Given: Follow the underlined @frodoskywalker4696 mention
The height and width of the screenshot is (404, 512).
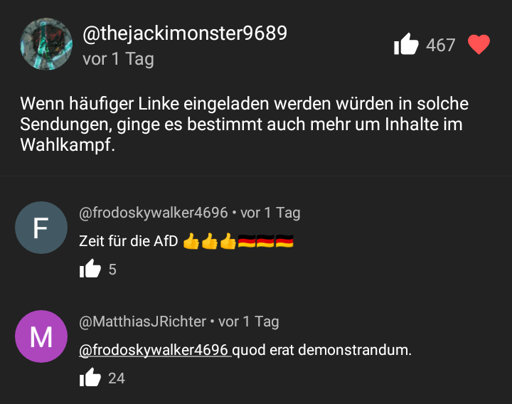Looking at the screenshot, I should pyautogui.click(x=155, y=350).
